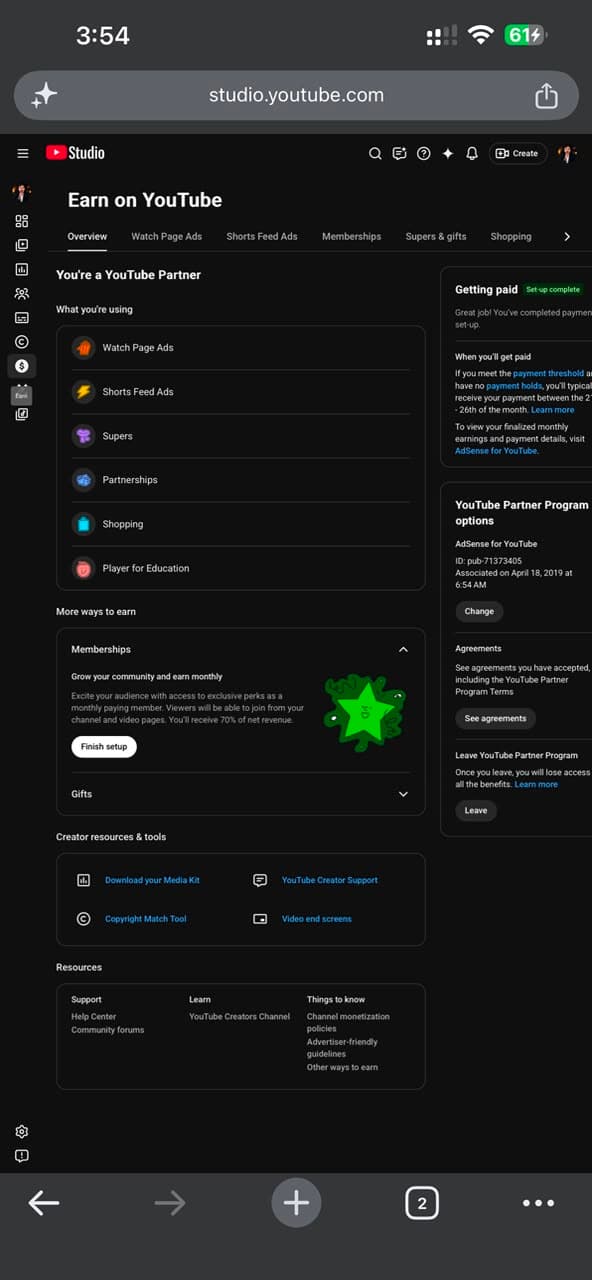This screenshot has height=1280, width=592.
Task: Switch to the Memberships tab
Action: coord(351,237)
